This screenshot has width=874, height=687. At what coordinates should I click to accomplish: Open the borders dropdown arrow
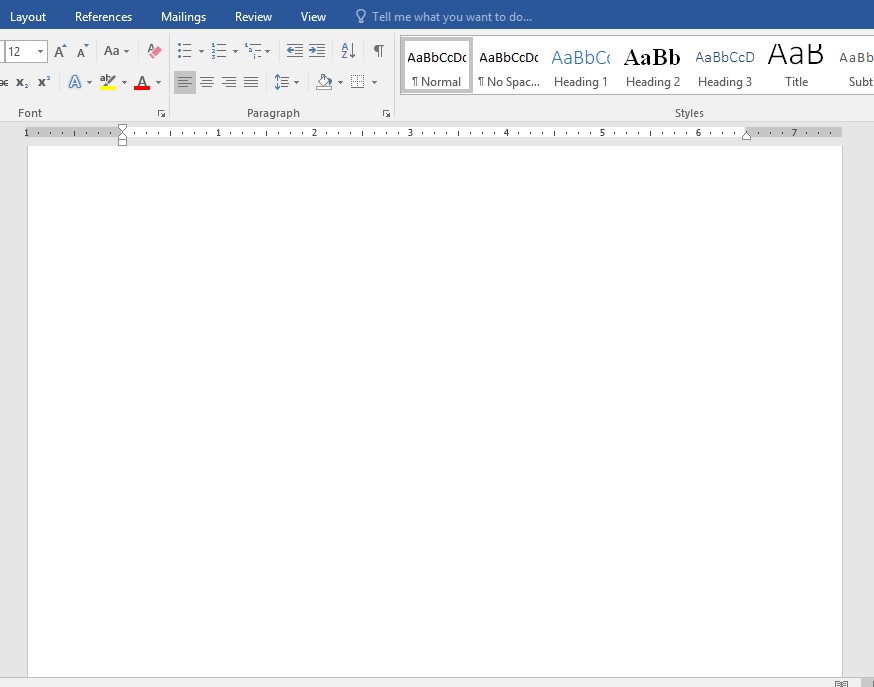[375, 83]
